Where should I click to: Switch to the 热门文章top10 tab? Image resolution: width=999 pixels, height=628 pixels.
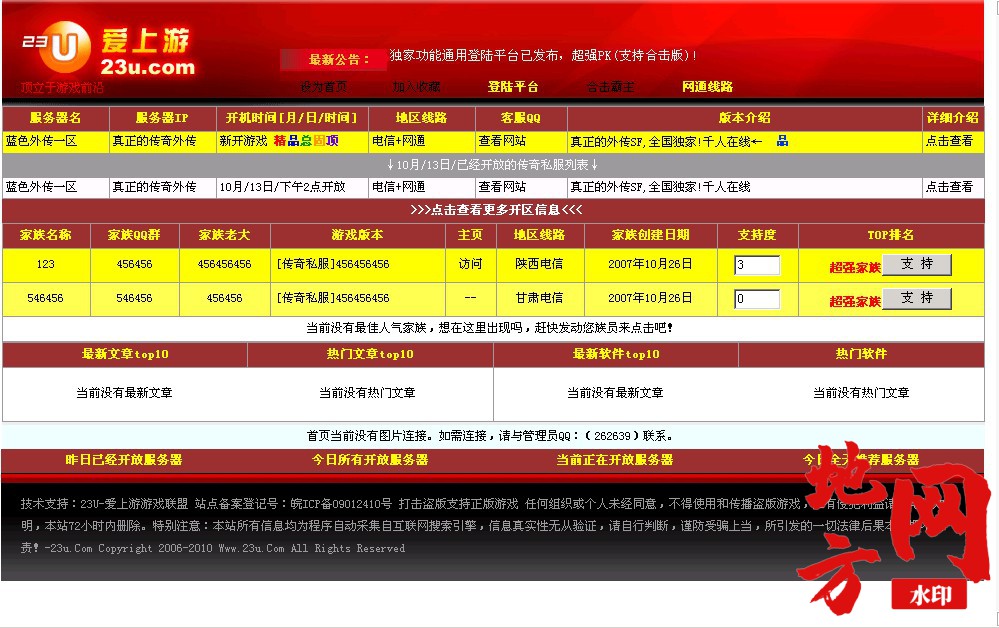[370, 354]
